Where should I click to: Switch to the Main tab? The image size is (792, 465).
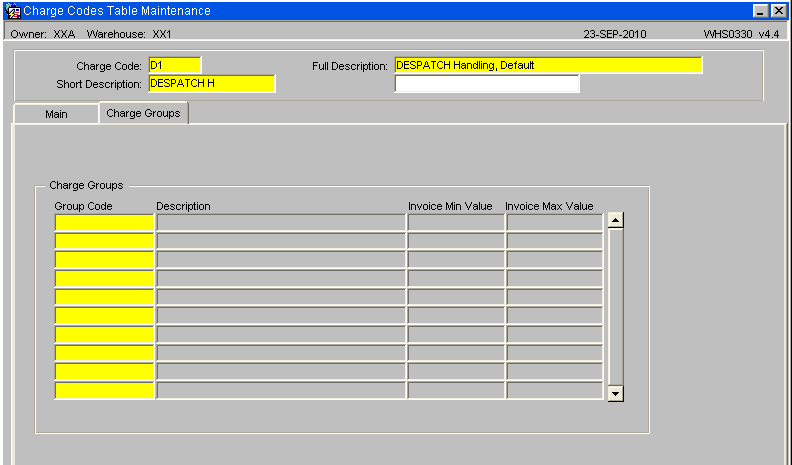pyautogui.click(x=56, y=114)
